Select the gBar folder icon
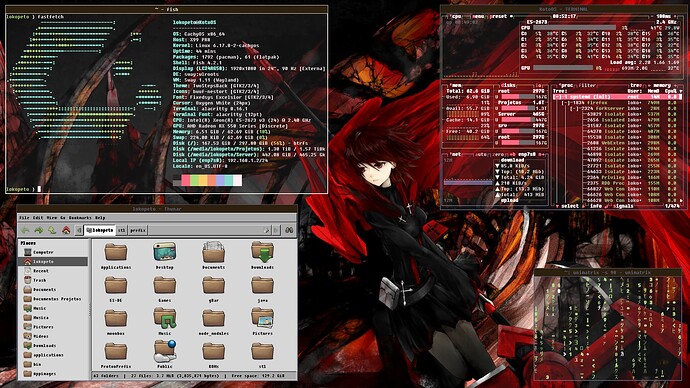 213,286
